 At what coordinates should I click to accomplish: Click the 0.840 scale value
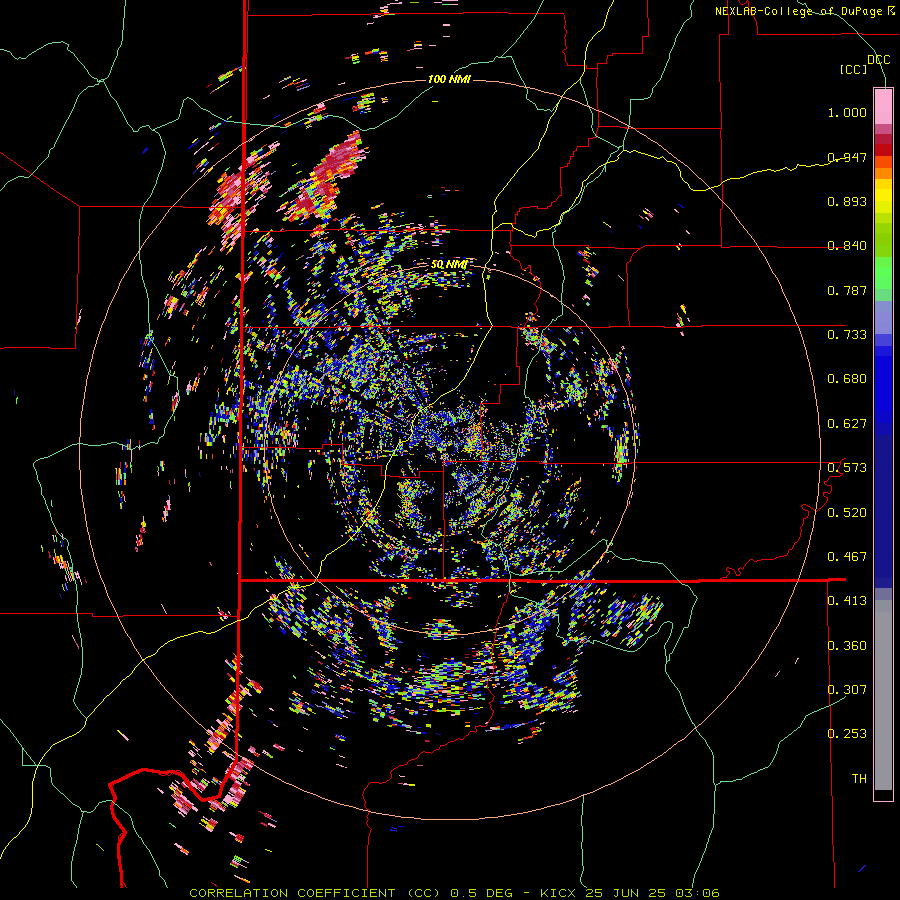(847, 246)
